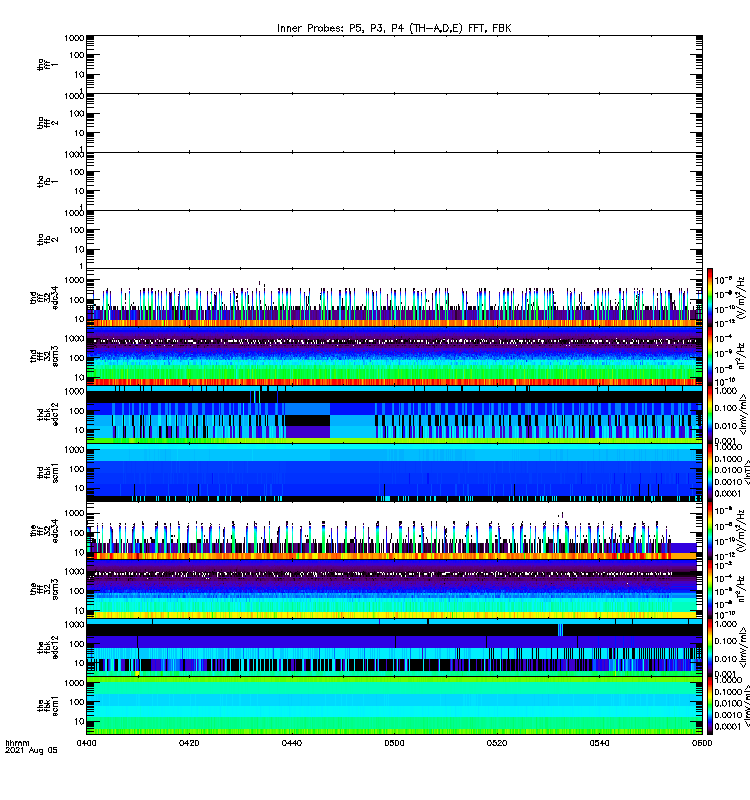Image resolution: width=750 pixels, height=800 pixels.
Task: Click the 'tha fff 1' panel label
Action: tap(47, 64)
